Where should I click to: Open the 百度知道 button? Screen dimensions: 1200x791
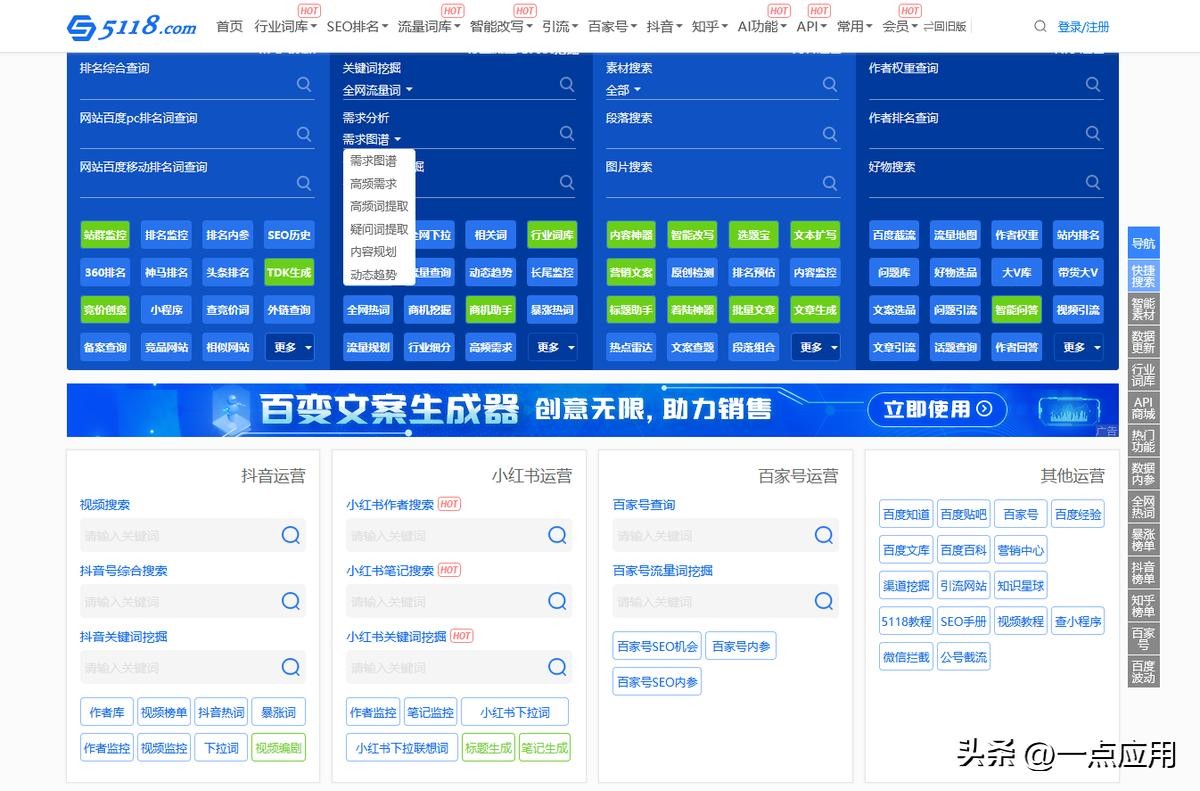(906, 514)
